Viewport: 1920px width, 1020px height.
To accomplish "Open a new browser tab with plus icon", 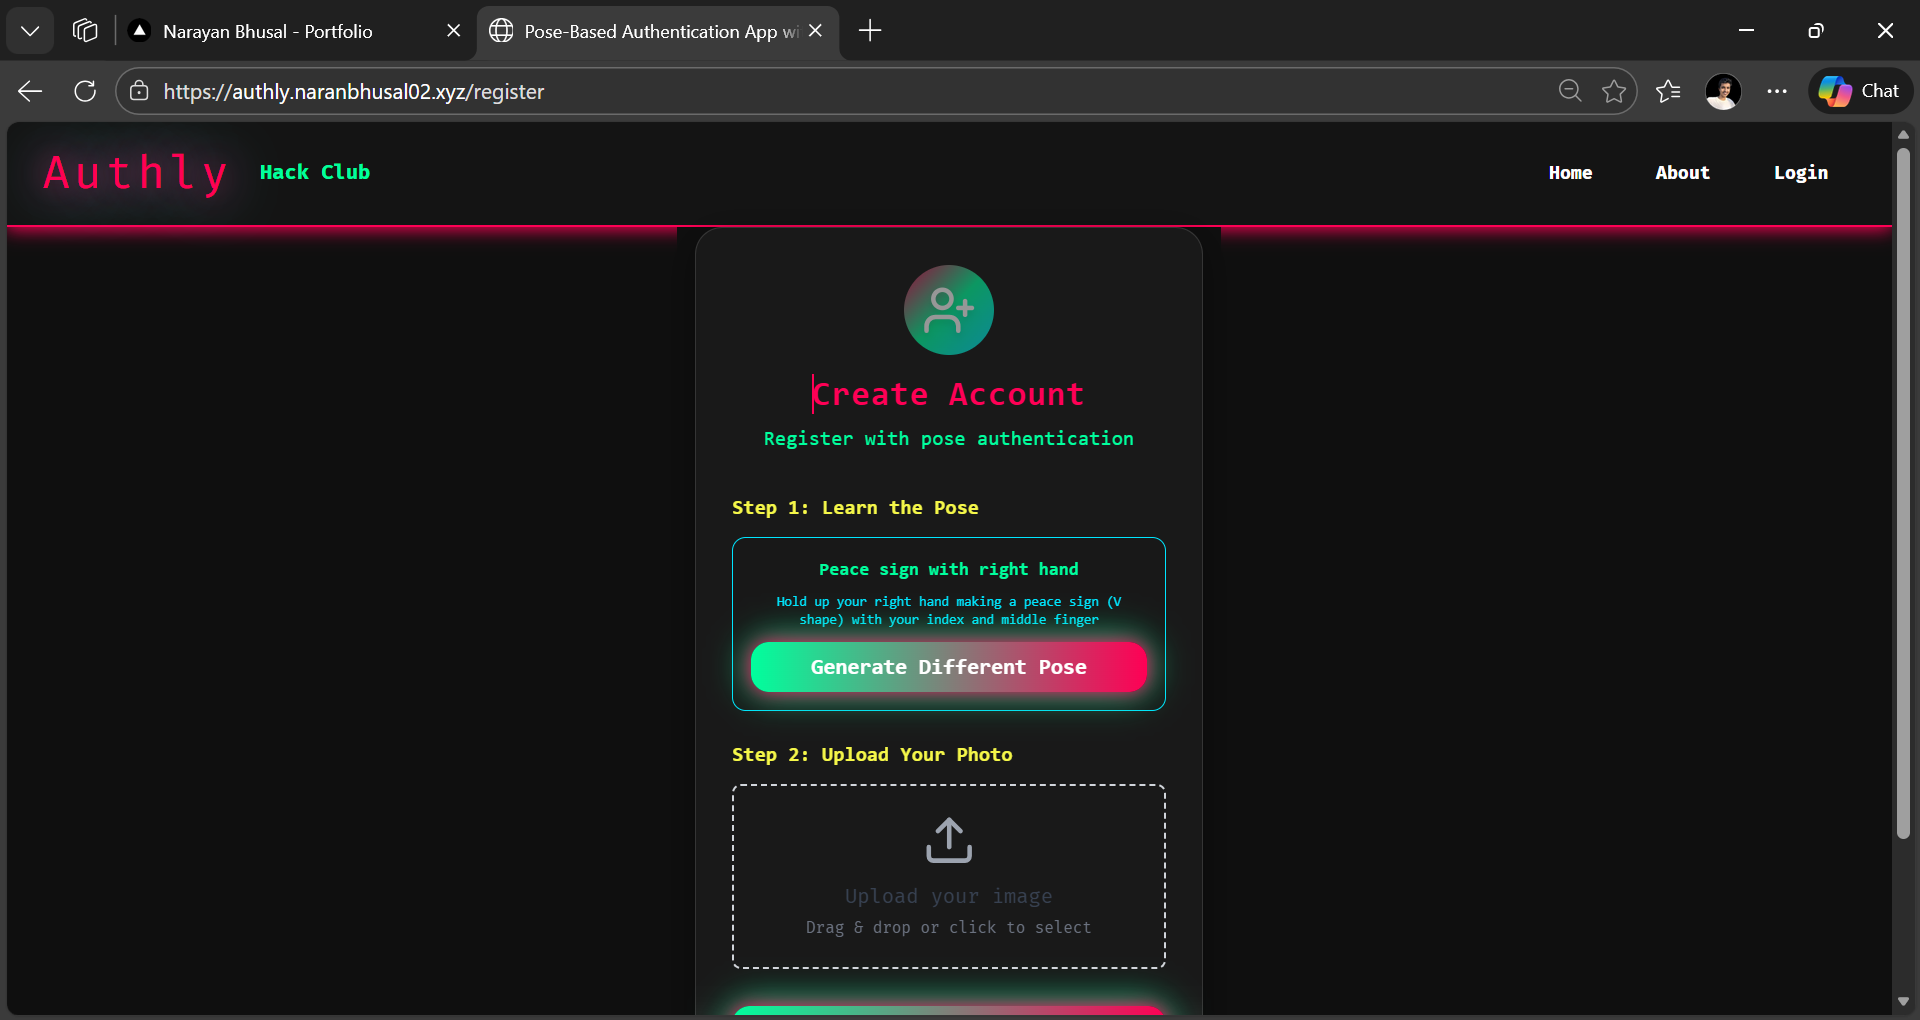I will tap(869, 31).
